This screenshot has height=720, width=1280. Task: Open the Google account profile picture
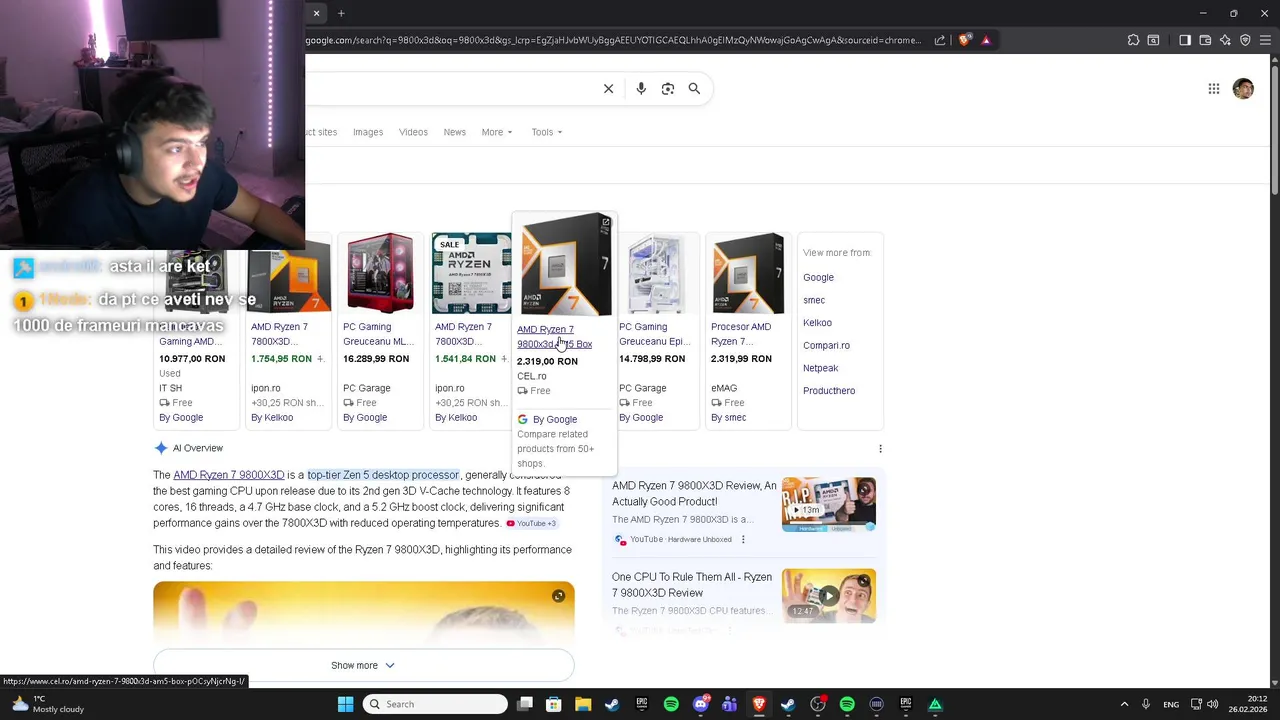click(1243, 89)
